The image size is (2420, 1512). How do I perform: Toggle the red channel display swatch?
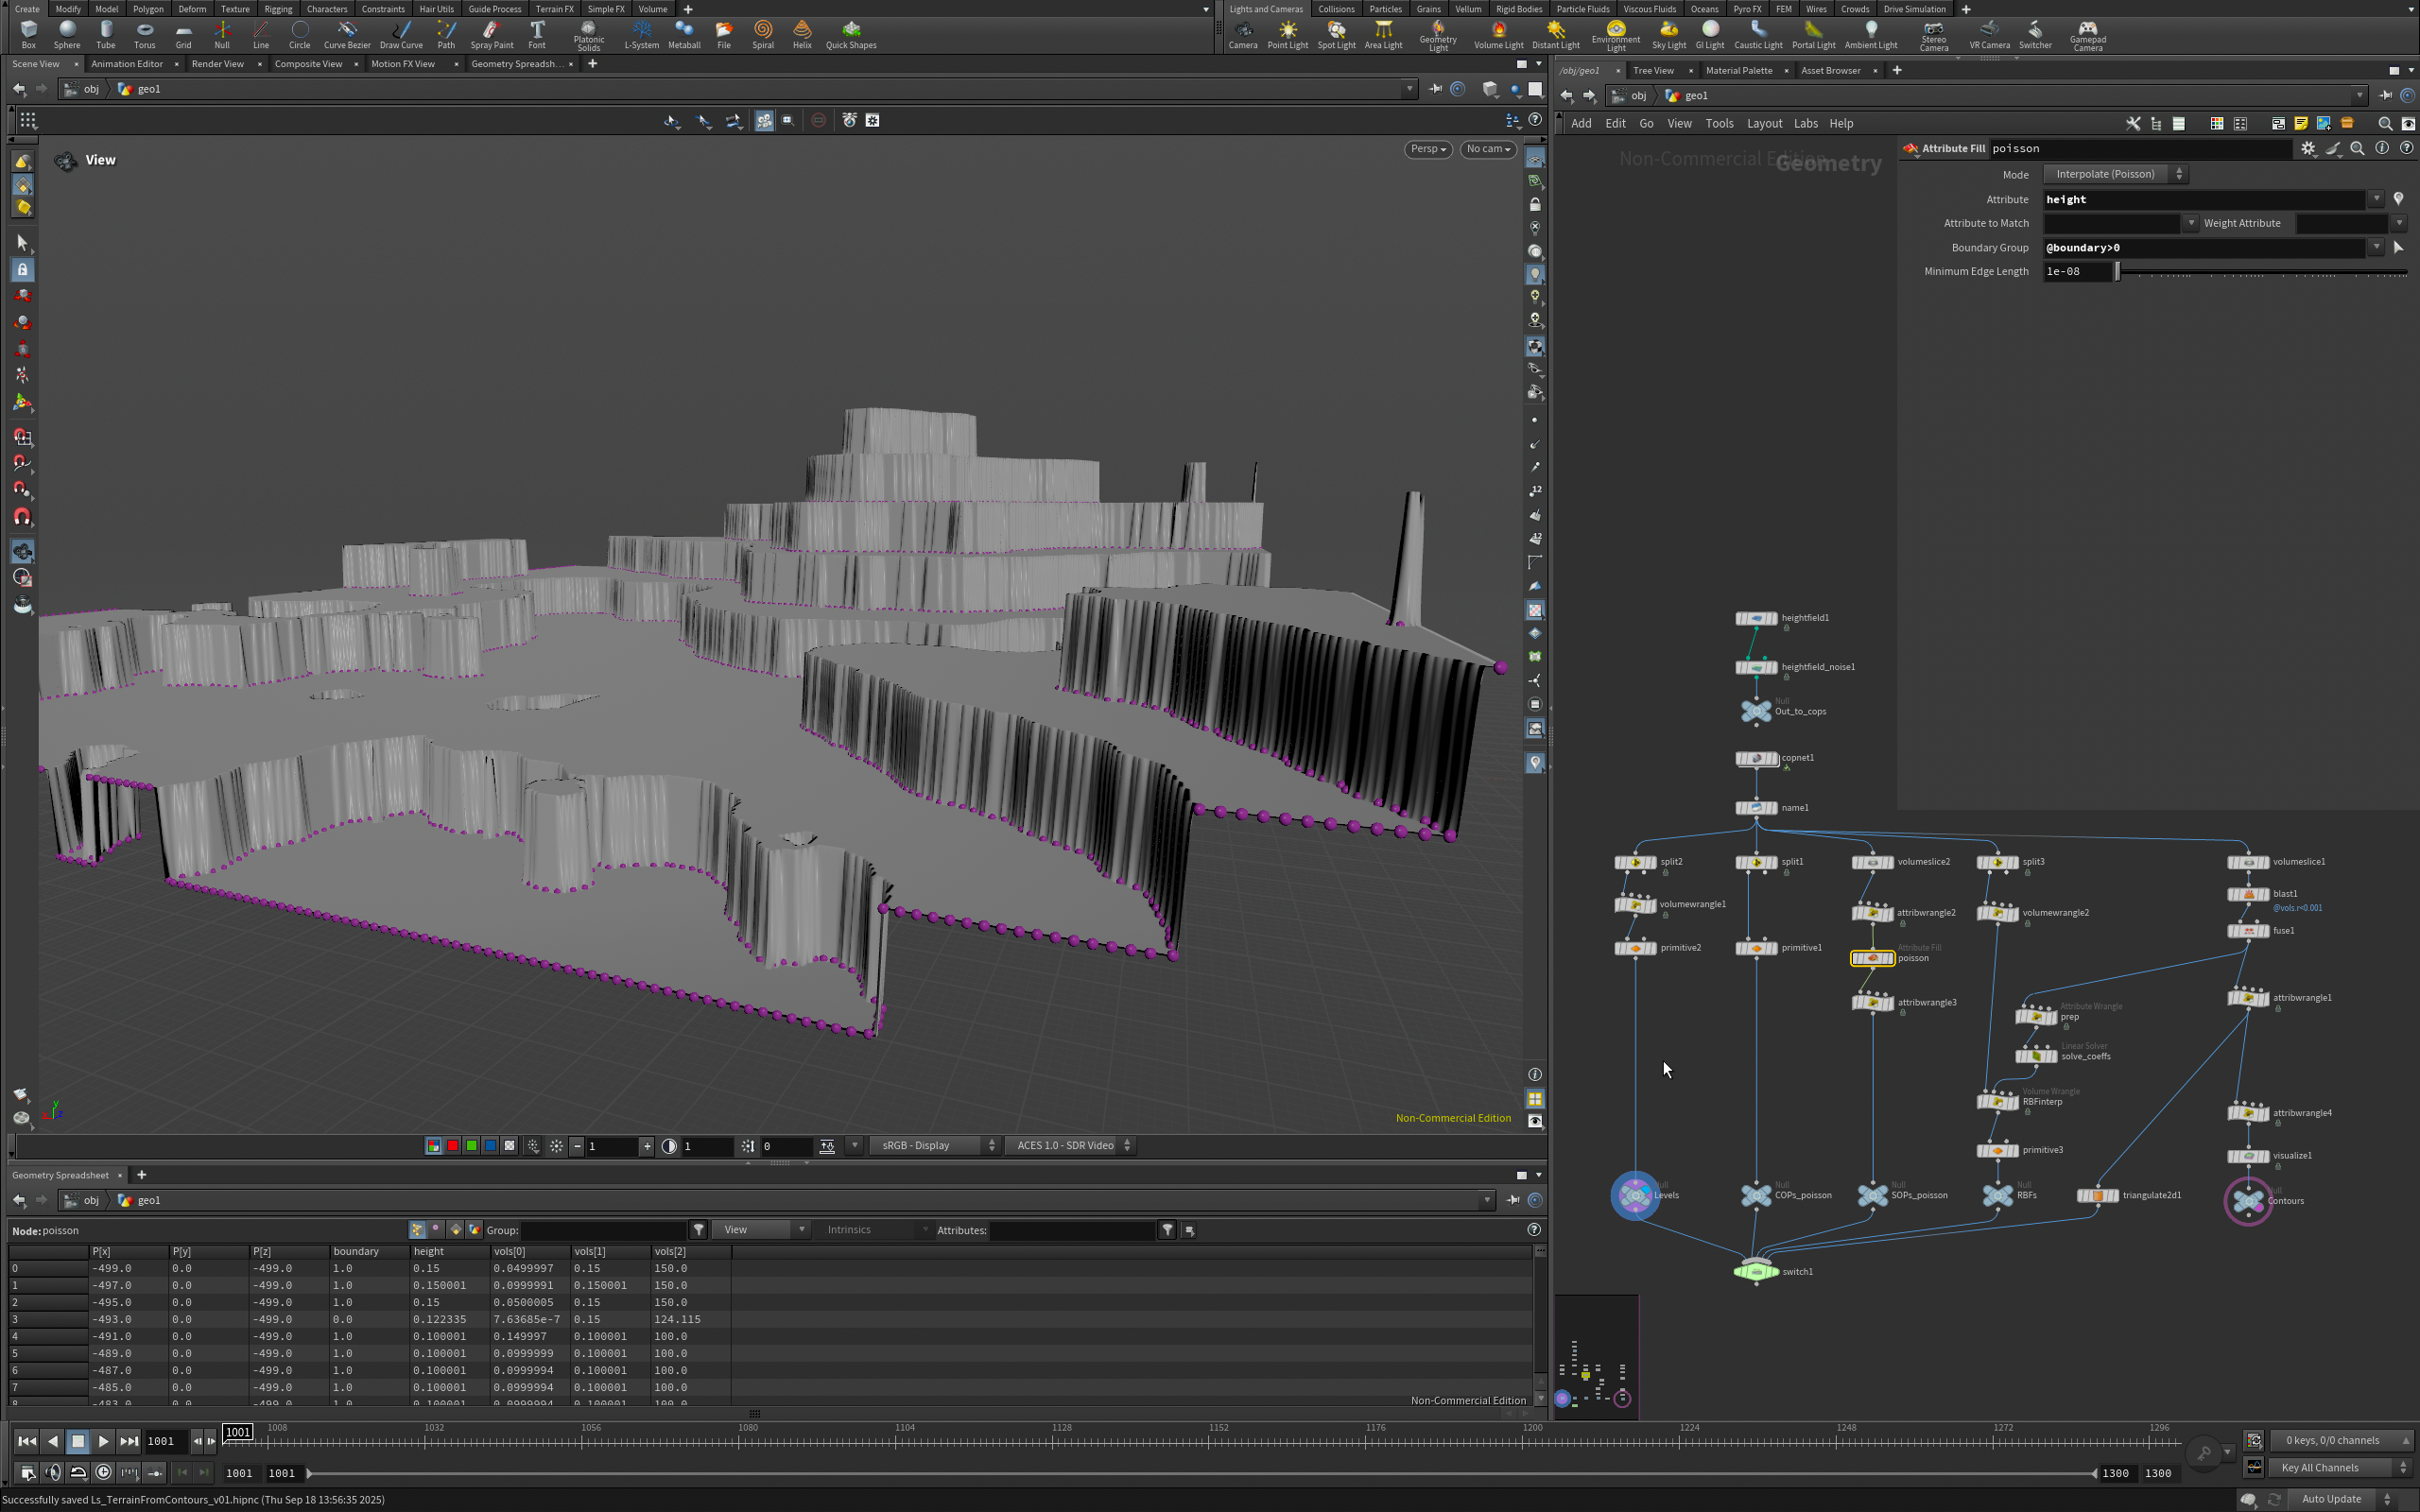pyautogui.click(x=452, y=1146)
